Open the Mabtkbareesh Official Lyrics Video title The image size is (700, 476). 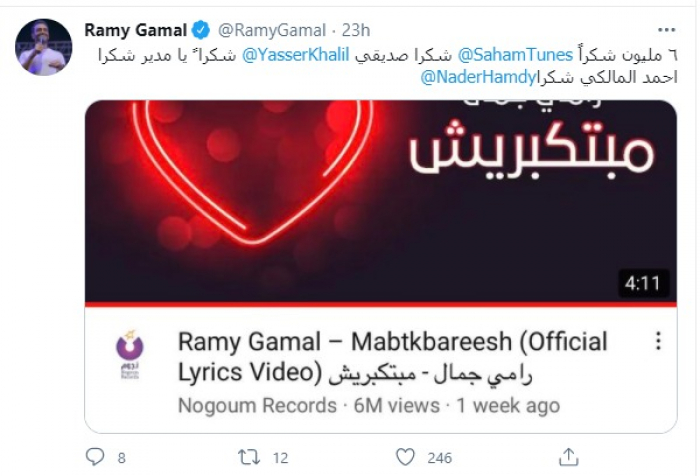click(392, 357)
